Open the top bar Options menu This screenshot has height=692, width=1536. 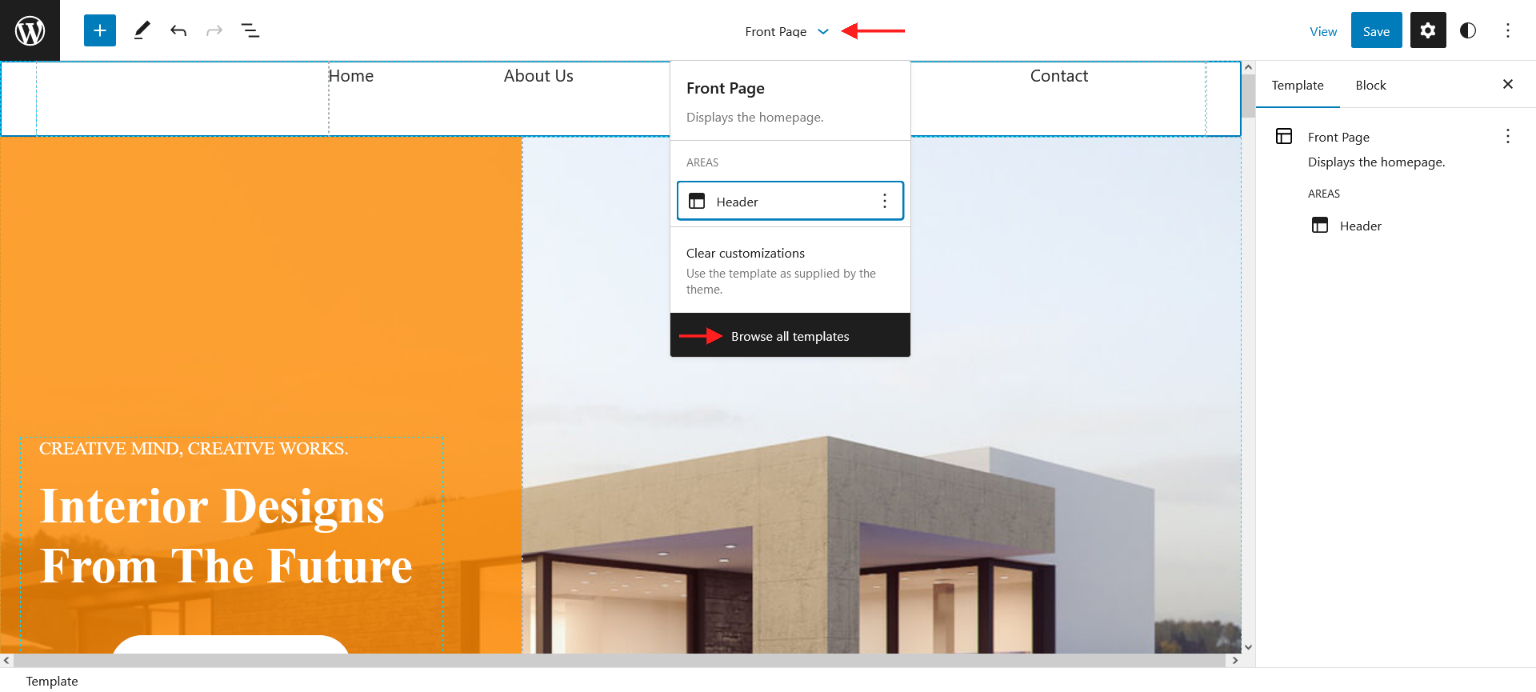[x=1508, y=31]
